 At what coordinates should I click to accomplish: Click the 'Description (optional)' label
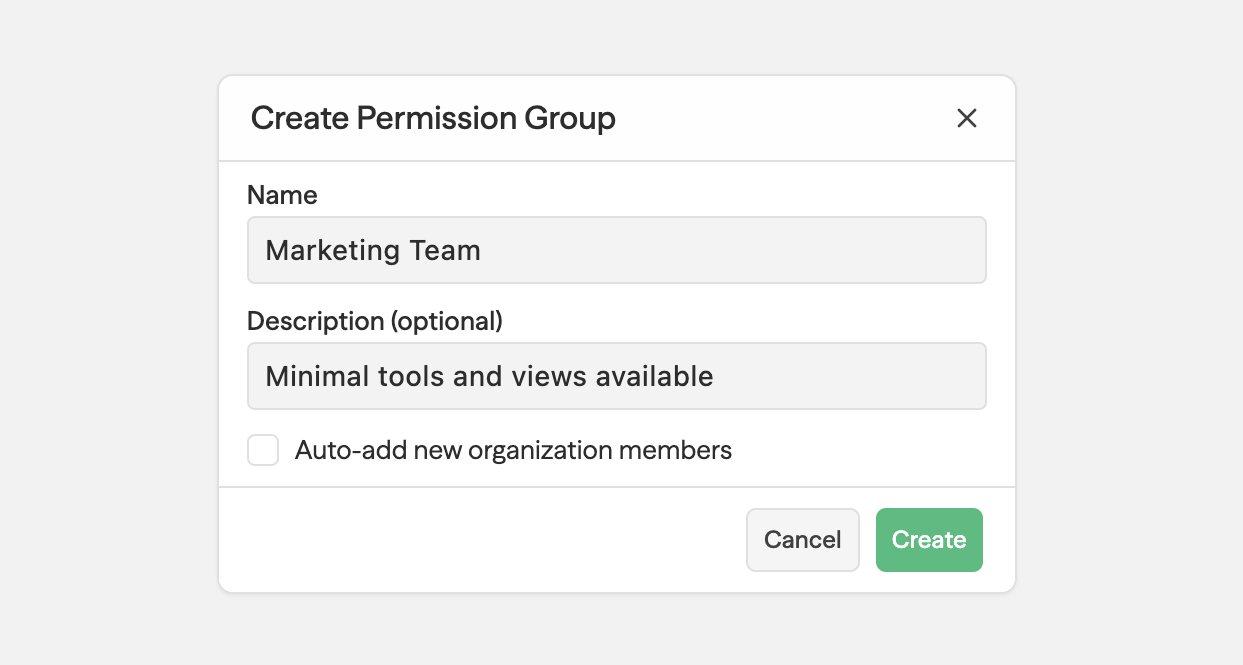tap(374, 321)
